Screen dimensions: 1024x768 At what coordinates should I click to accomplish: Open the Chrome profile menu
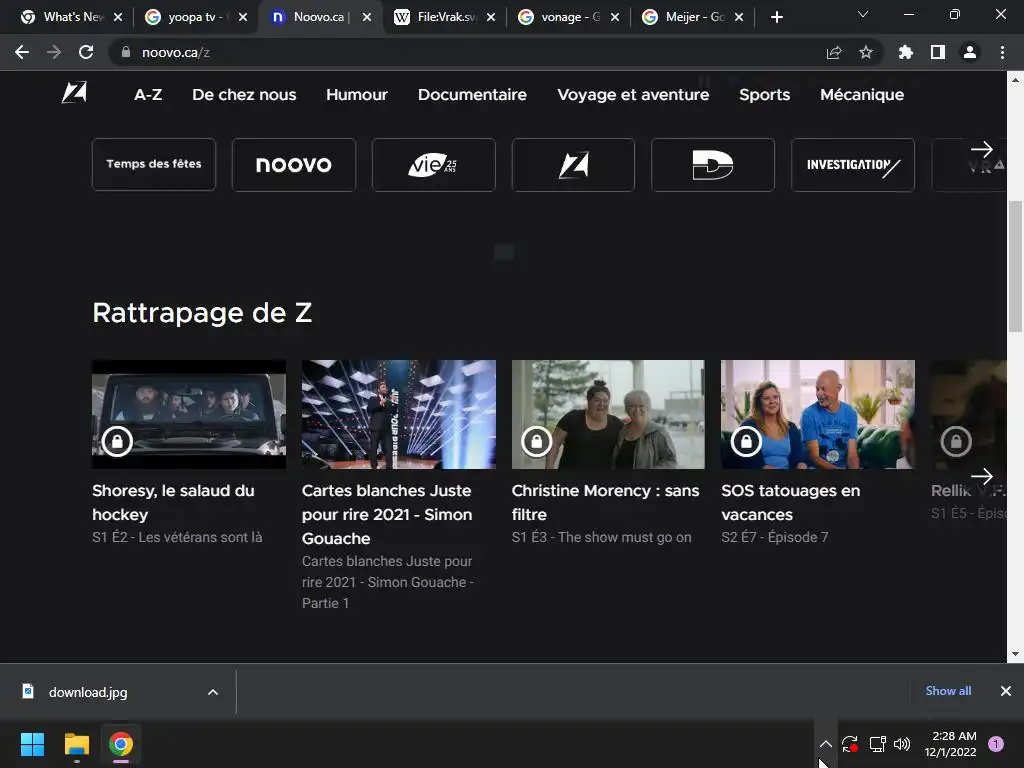(970, 52)
